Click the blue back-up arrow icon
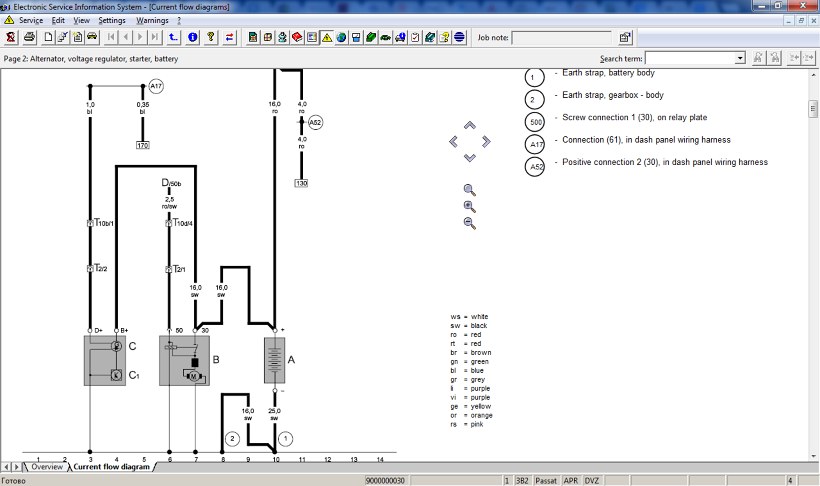The height and width of the screenshot is (486, 820). pos(173,37)
